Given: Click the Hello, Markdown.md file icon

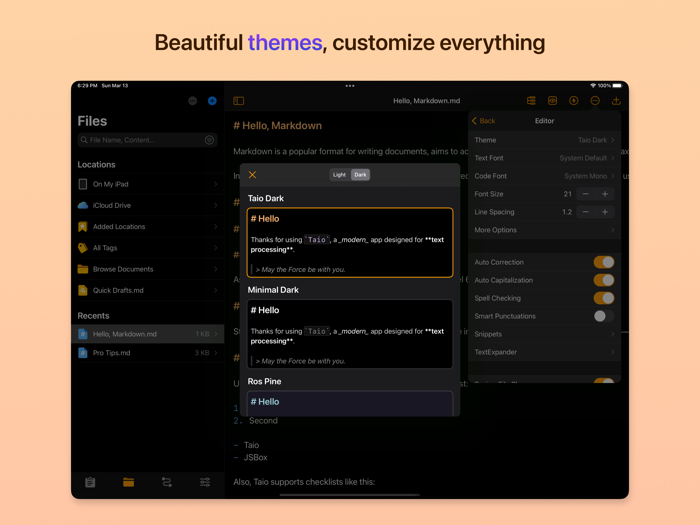Looking at the screenshot, I should (x=83, y=334).
